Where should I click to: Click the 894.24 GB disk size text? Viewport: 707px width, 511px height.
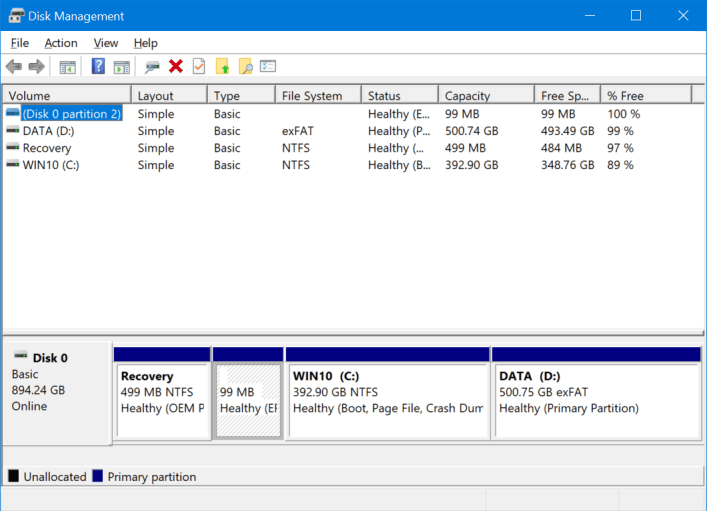tap(38, 390)
